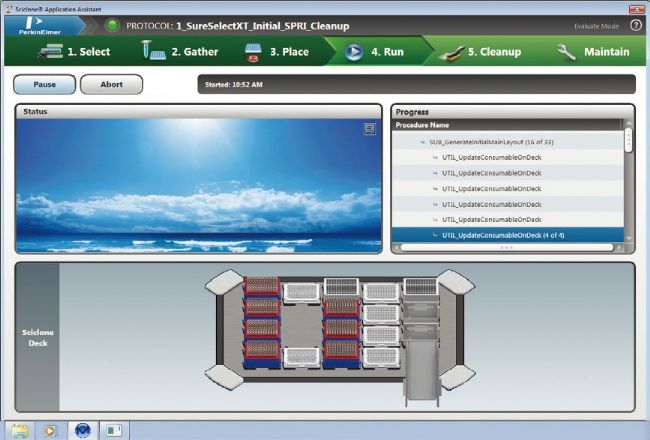Click the tube and plate Gather icon

click(153, 50)
